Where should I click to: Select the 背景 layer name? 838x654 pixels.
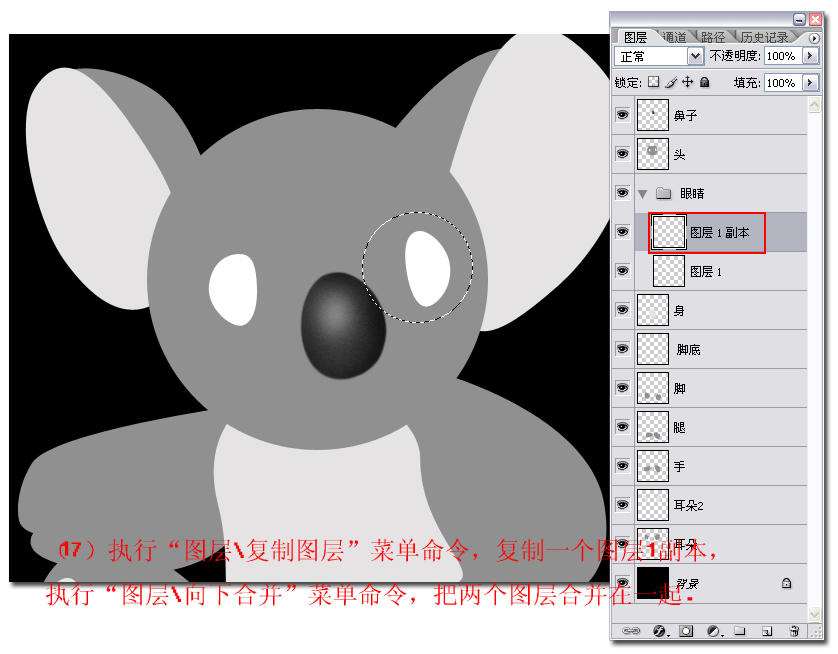click(x=686, y=583)
